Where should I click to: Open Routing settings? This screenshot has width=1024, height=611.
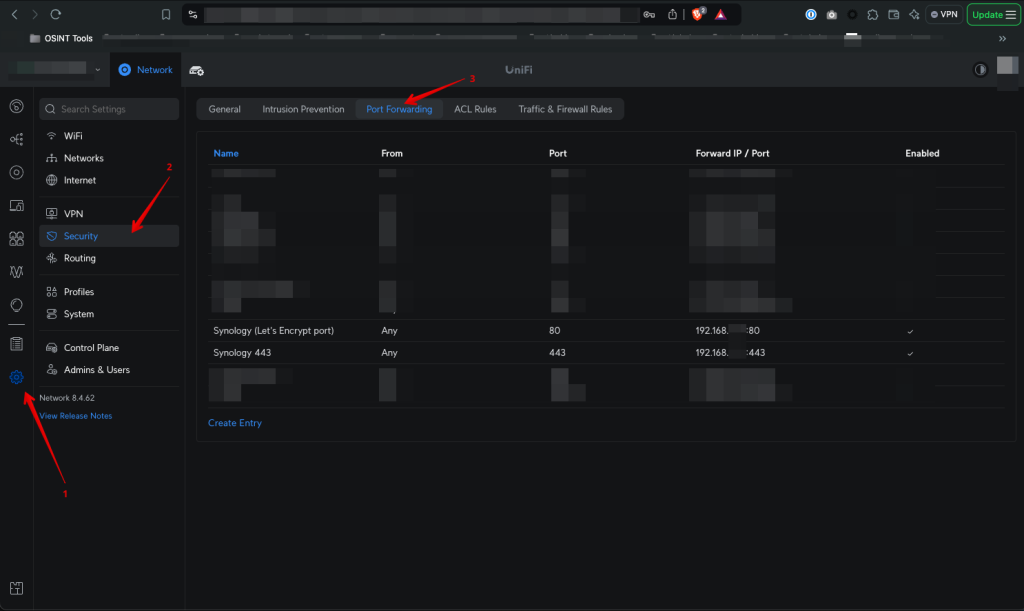coord(109,258)
